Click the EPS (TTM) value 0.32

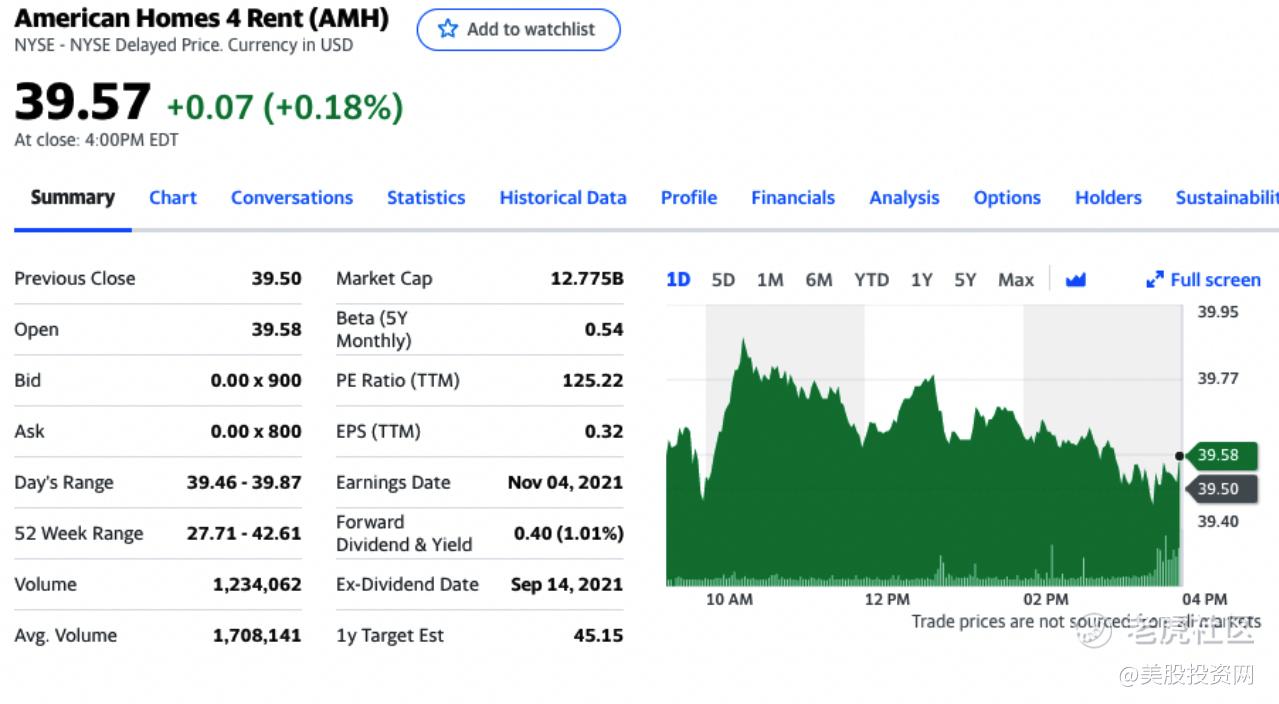point(604,432)
